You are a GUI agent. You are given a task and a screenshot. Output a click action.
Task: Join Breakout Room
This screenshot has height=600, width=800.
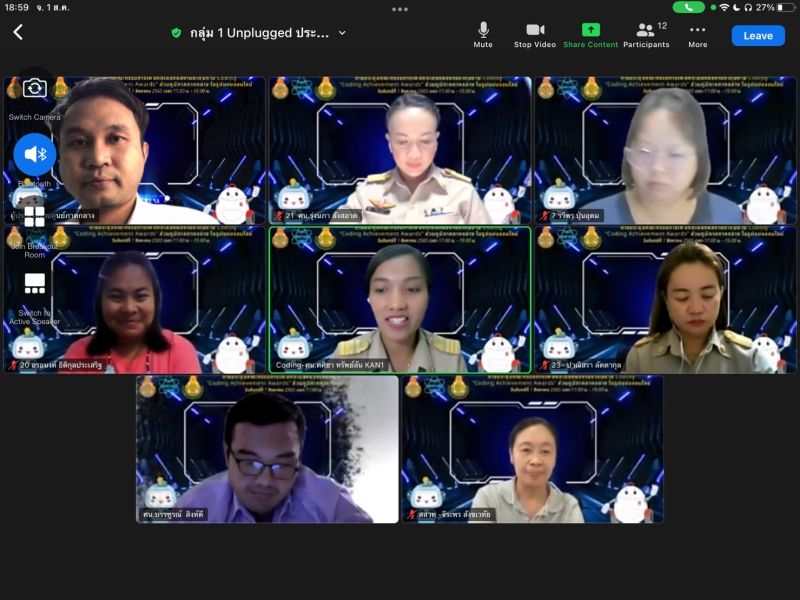[x=35, y=250]
